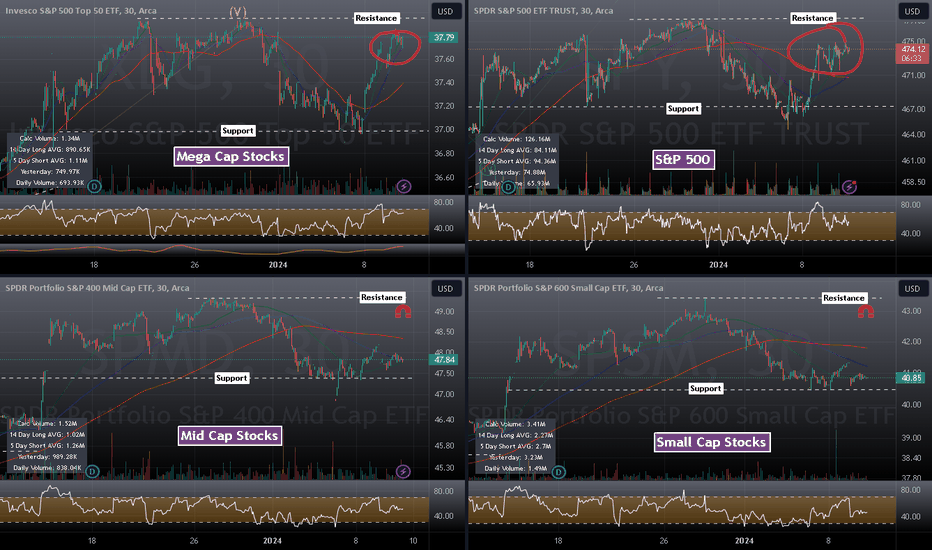Click the lightning bolt icon in Mid Cap ETF chart

point(403,472)
